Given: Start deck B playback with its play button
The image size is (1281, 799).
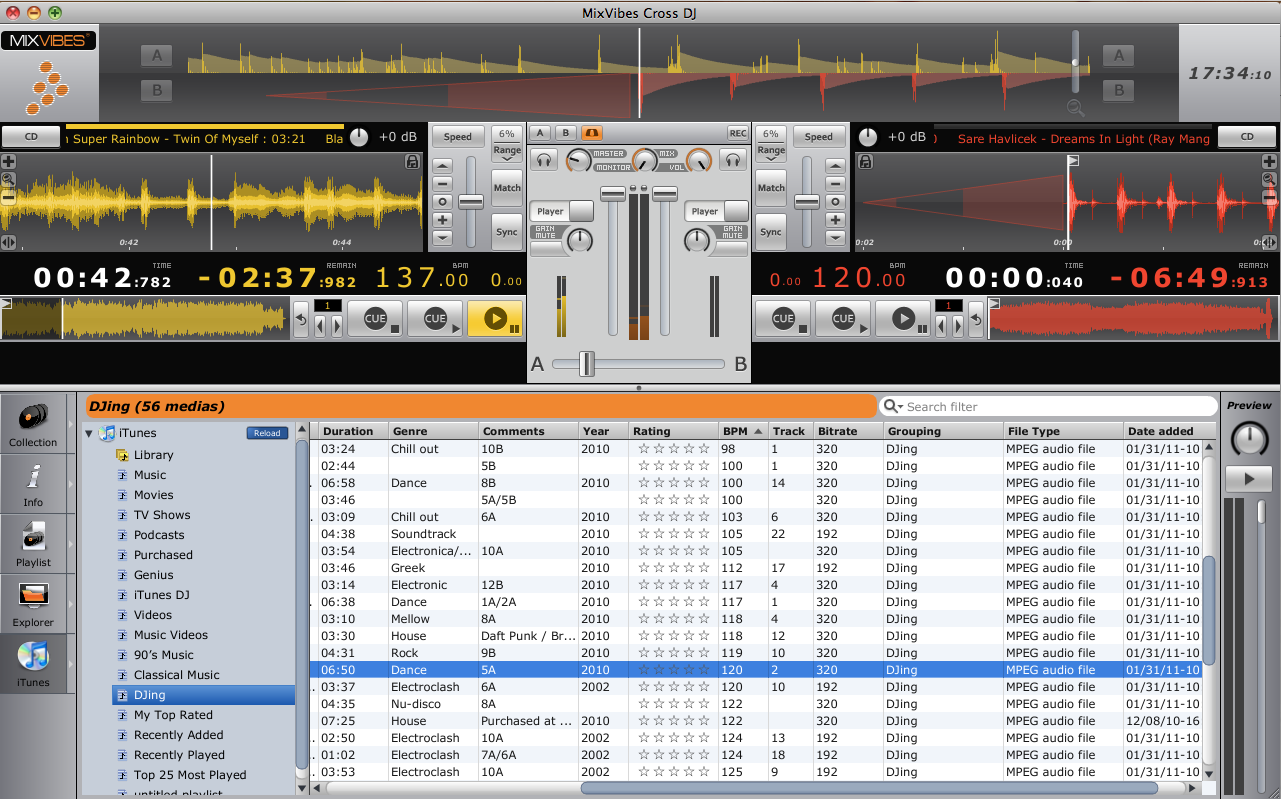Looking at the screenshot, I should pos(903,319).
